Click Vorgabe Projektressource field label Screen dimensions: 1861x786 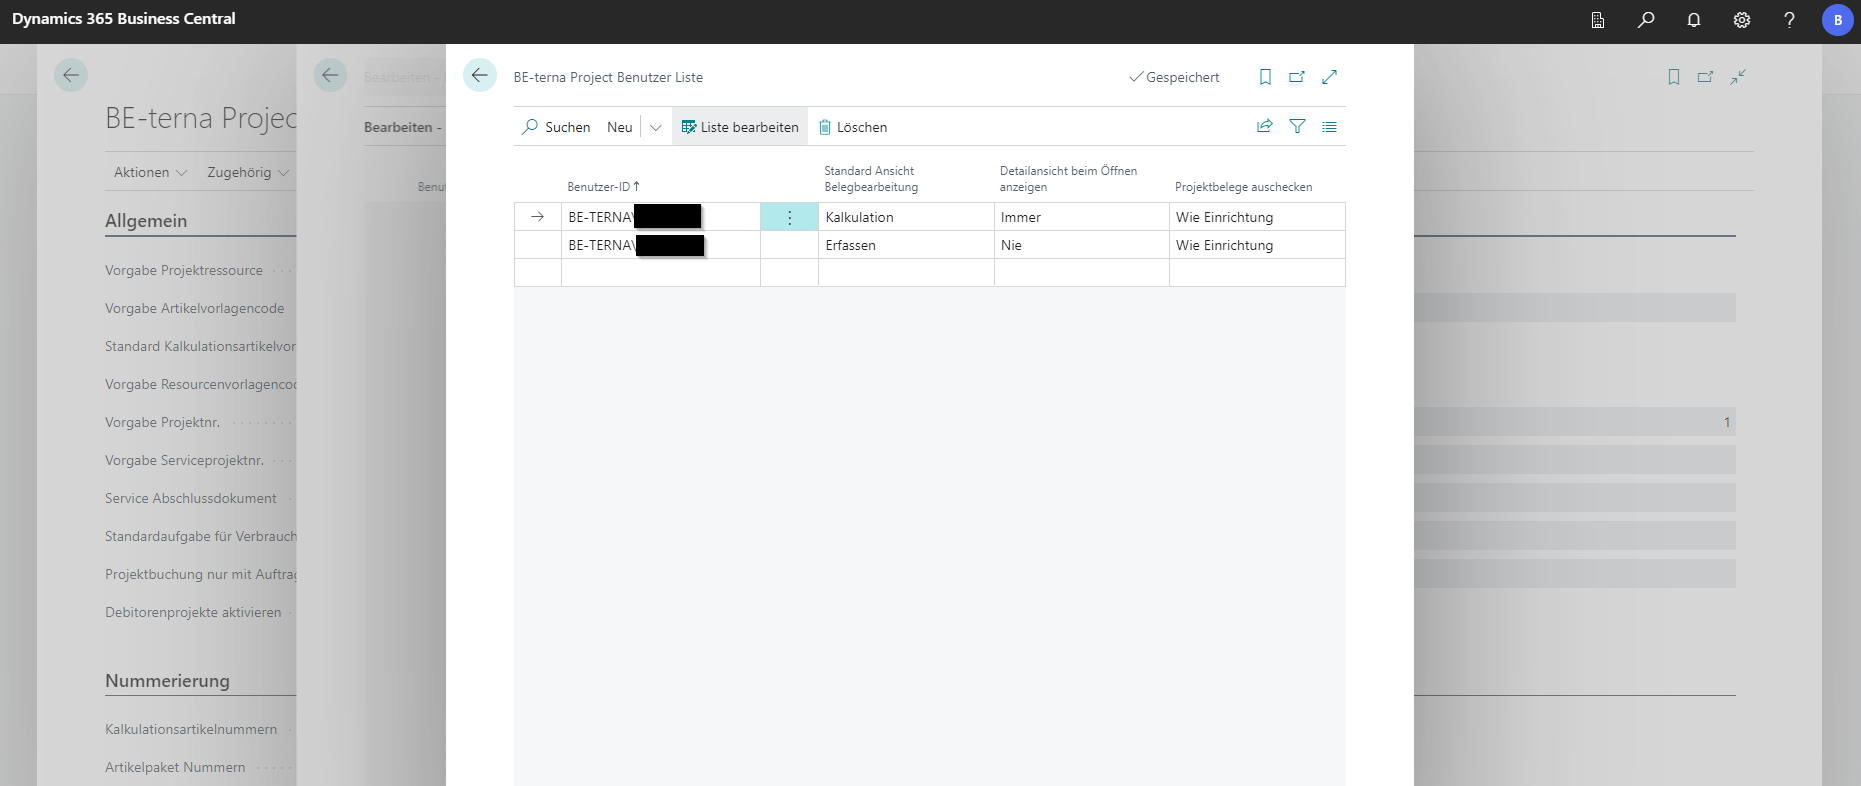pos(184,270)
